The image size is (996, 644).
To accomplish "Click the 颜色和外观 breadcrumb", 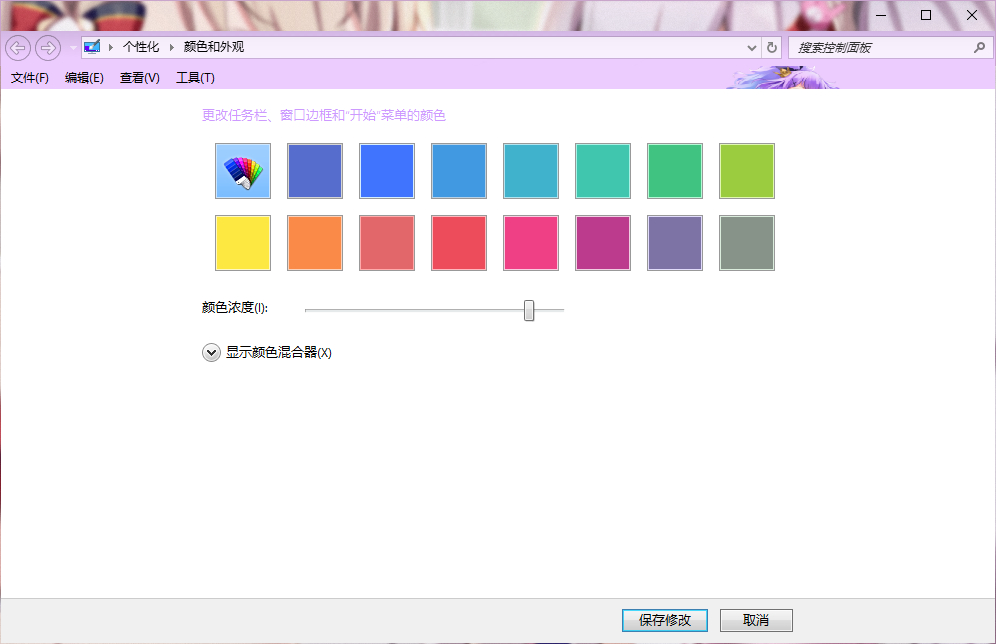I will [213, 47].
